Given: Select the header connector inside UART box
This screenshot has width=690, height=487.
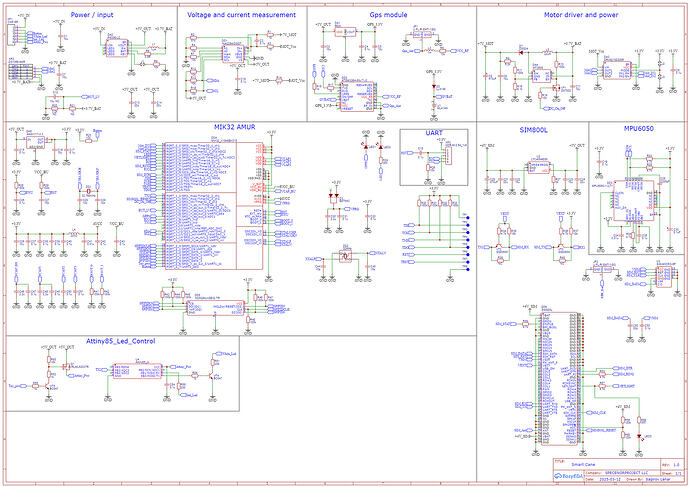Looking at the screenshot, I should pos(448,156).
